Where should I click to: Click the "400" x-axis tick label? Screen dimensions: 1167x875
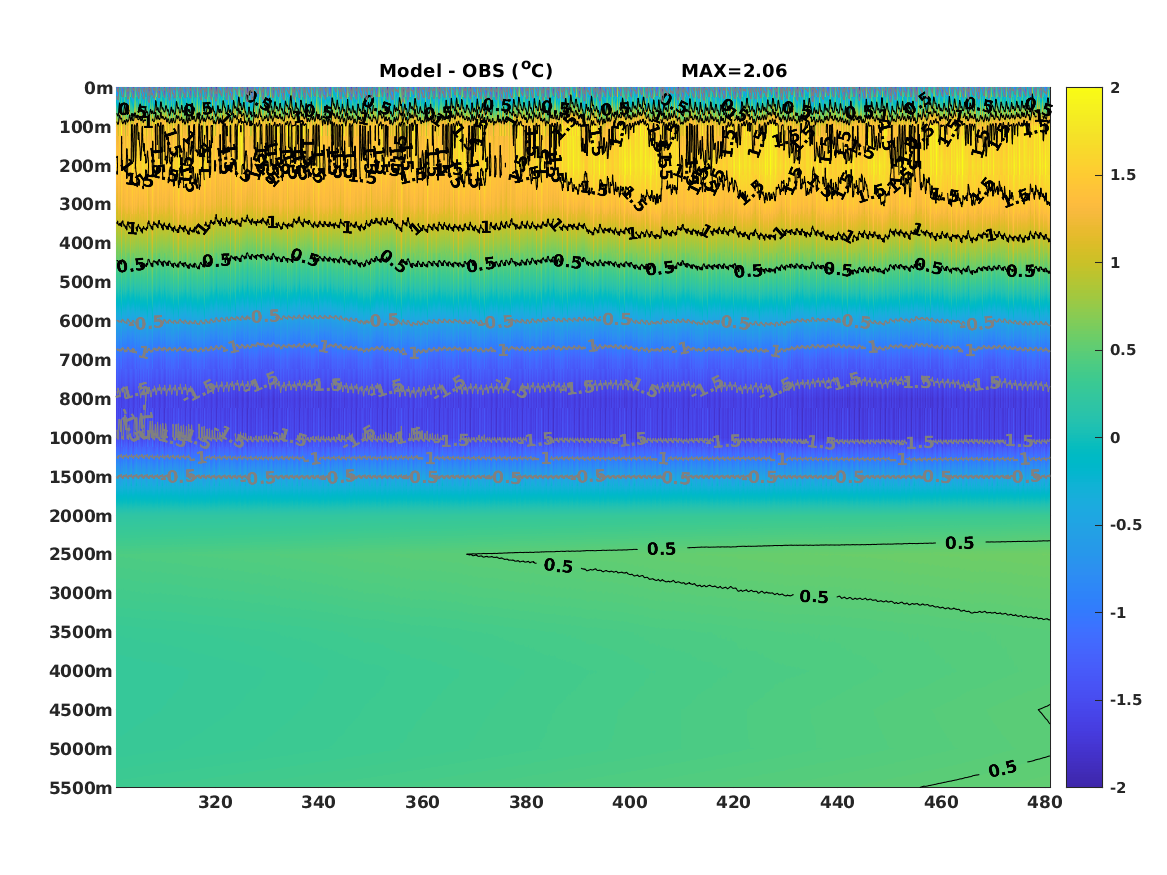point(630,802)
